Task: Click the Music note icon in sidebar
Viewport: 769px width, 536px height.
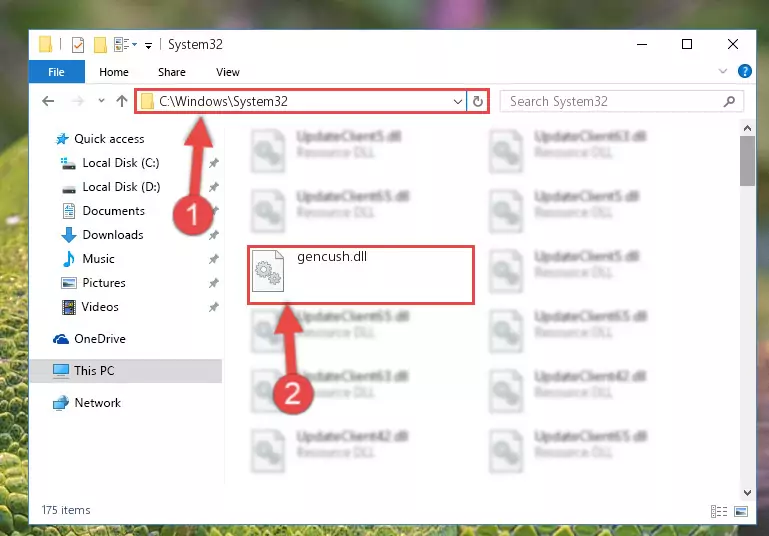Action: pos(69,259)
